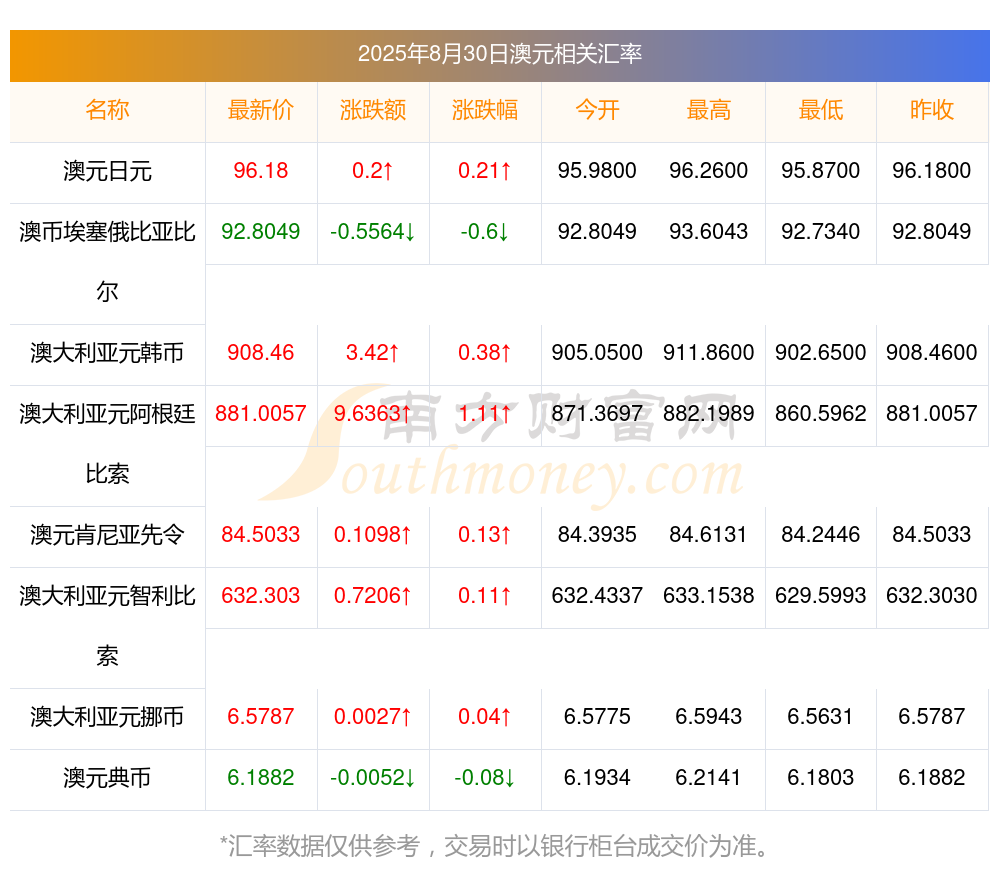Click low value 95.8700
The image size is (1000, 877).
(821, 171)
